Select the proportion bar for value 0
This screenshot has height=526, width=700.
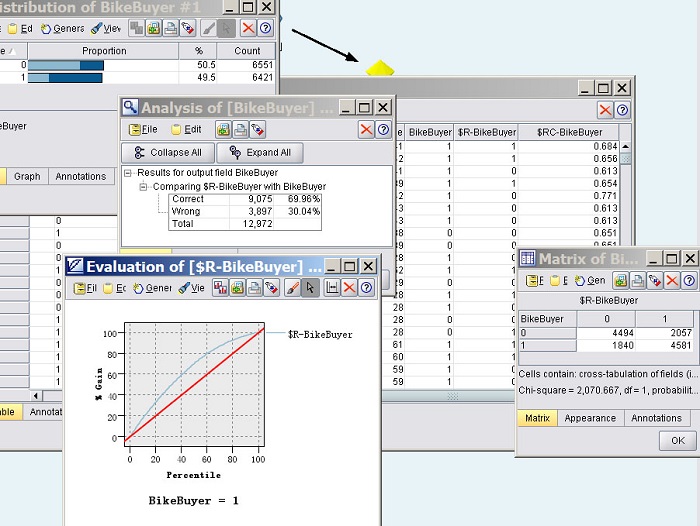click(66, 65)
